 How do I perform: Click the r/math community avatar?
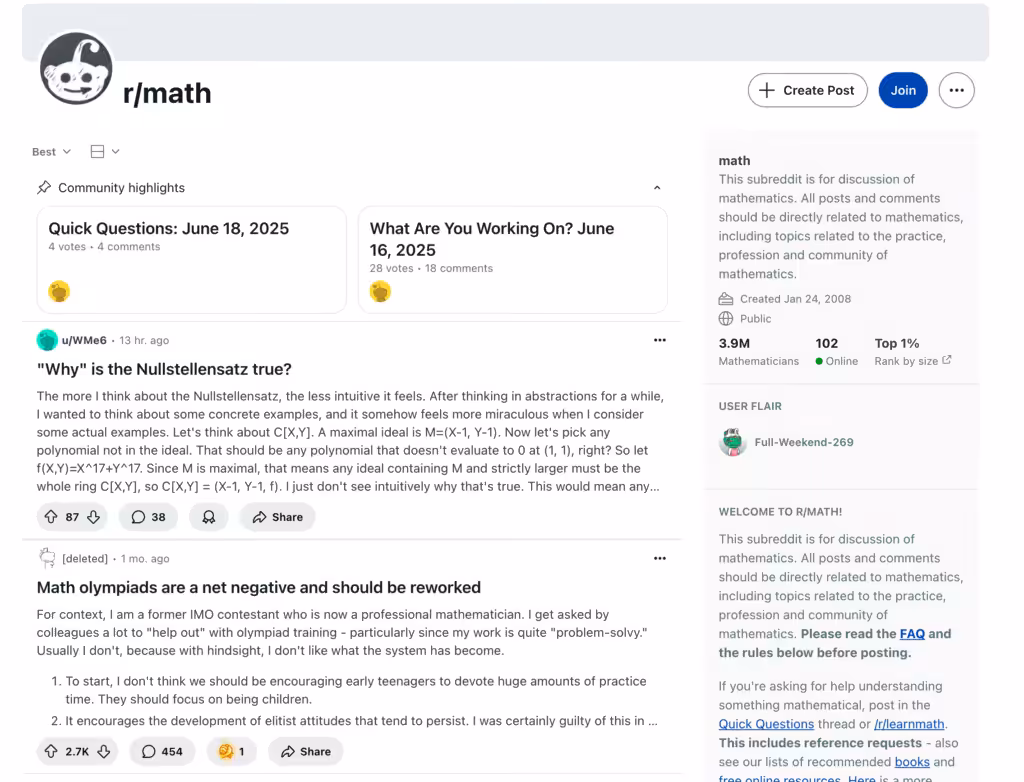[76, 69]
